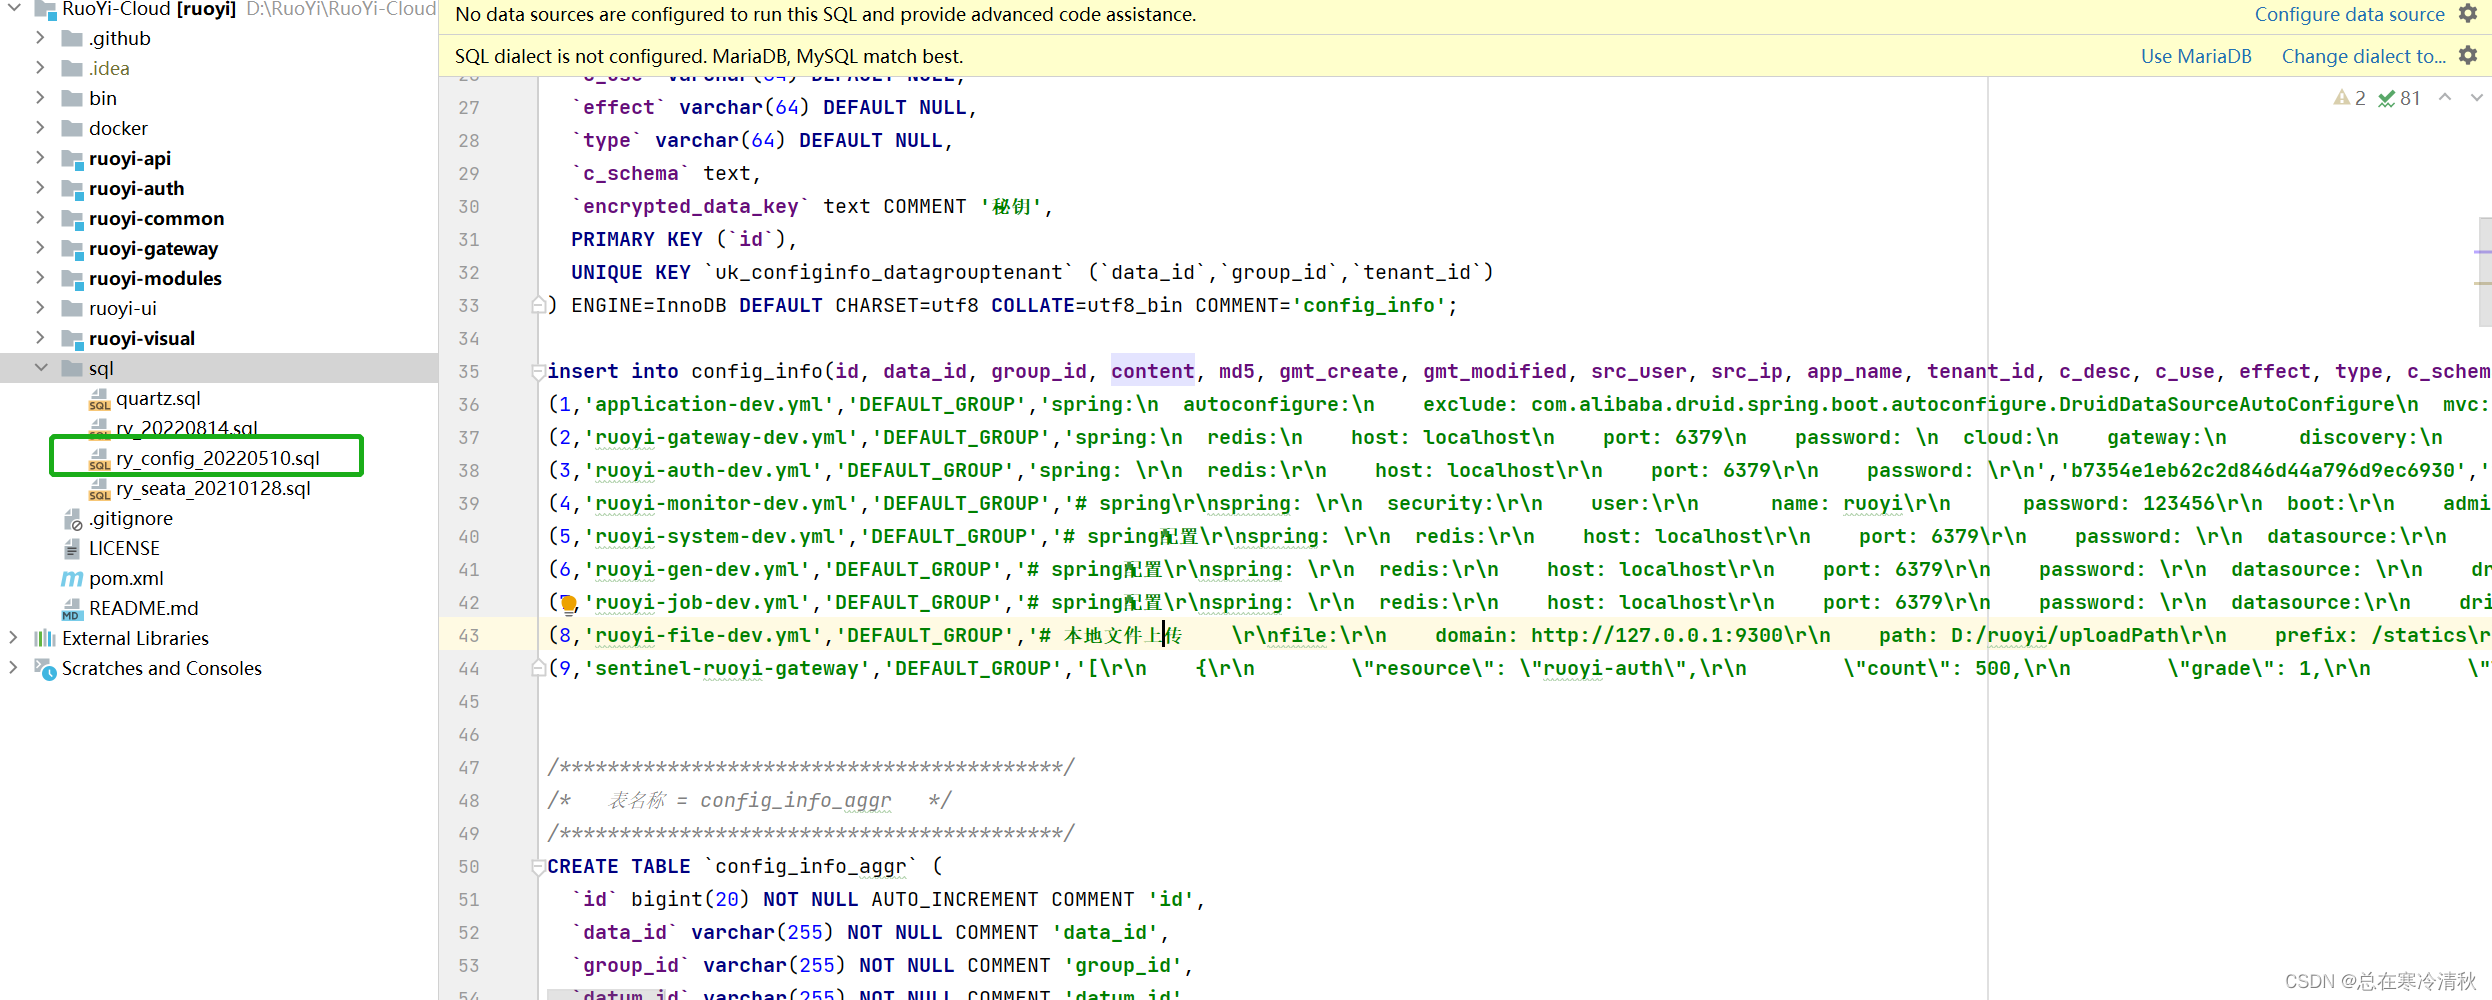The image size is (2492, 1000).
Task: Click 'ruoyi-job-dev.yml' on line 42
Action: 697,603
